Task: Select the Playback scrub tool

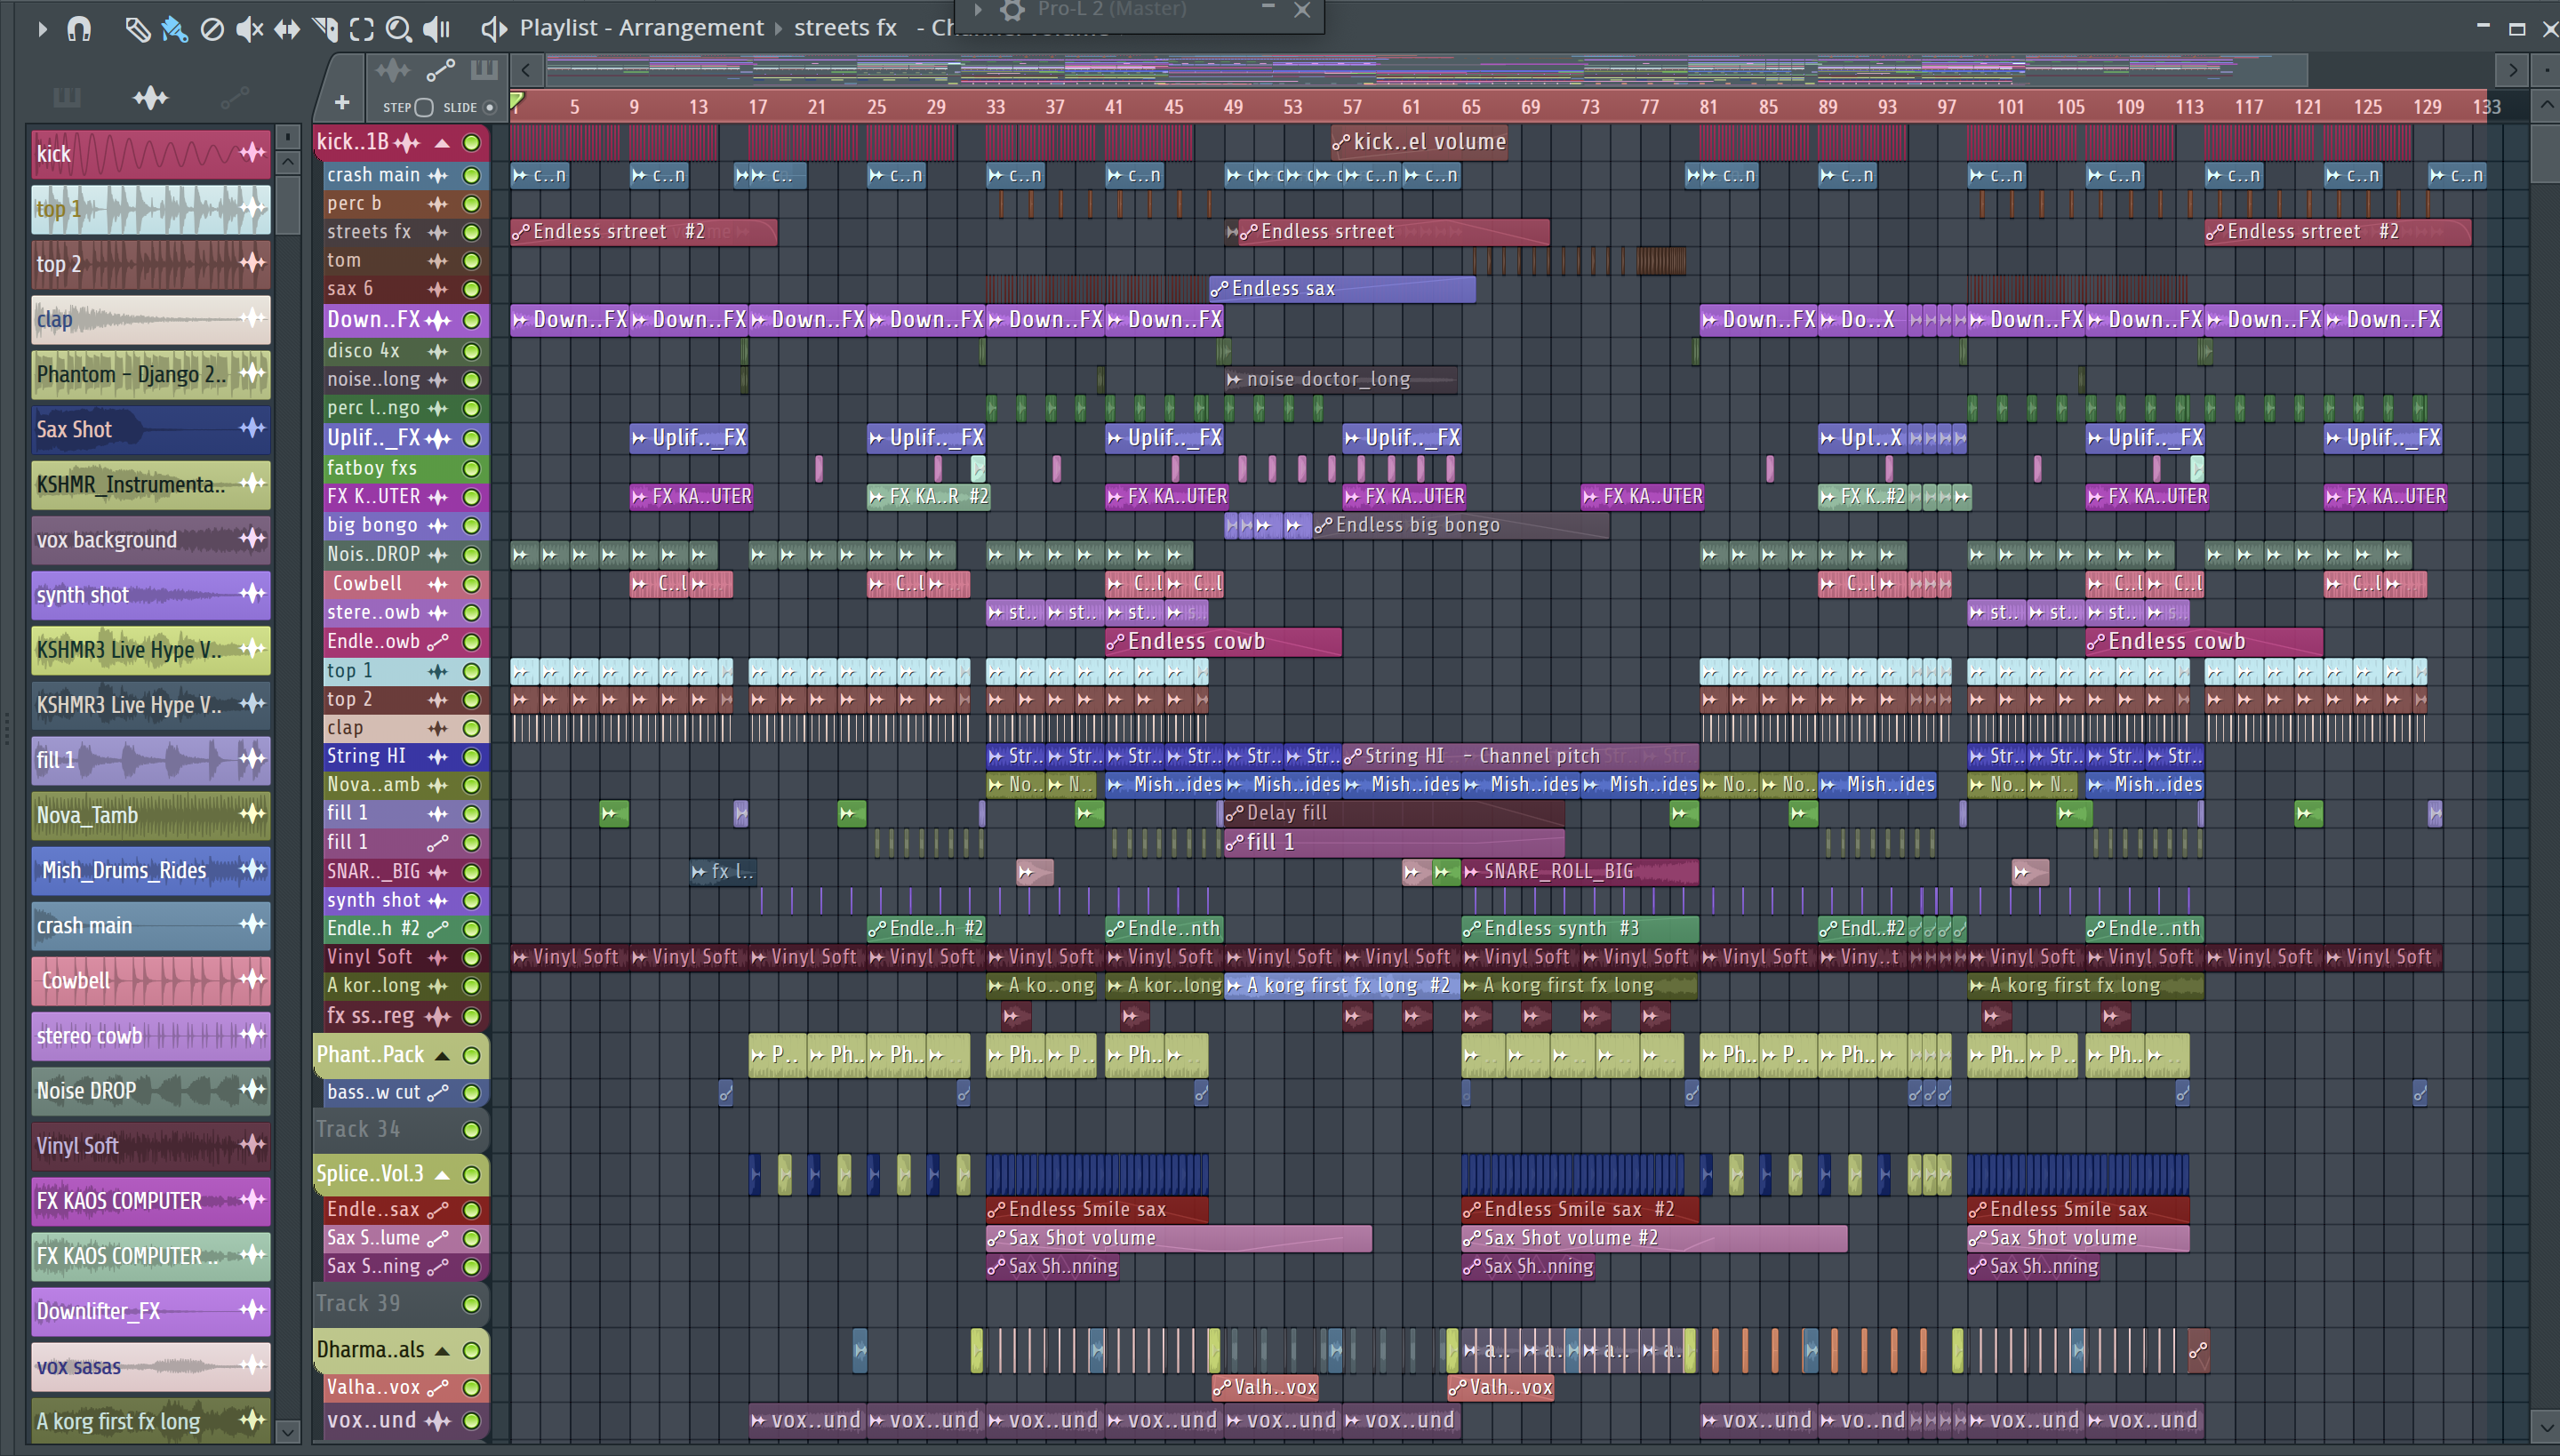Action: tap(437, 29)
